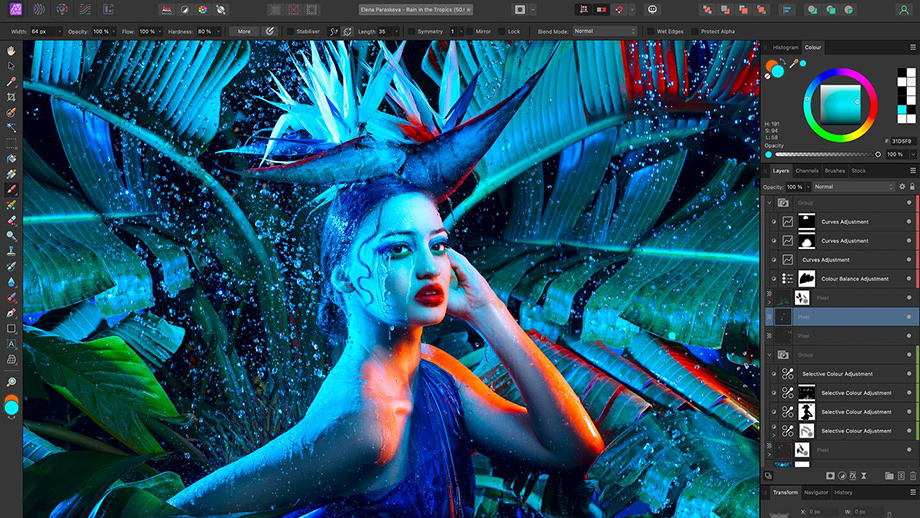Screen dimensions: 920x518
Task: Enable the Wet Edges checkbox
Action: click(651, 31)
